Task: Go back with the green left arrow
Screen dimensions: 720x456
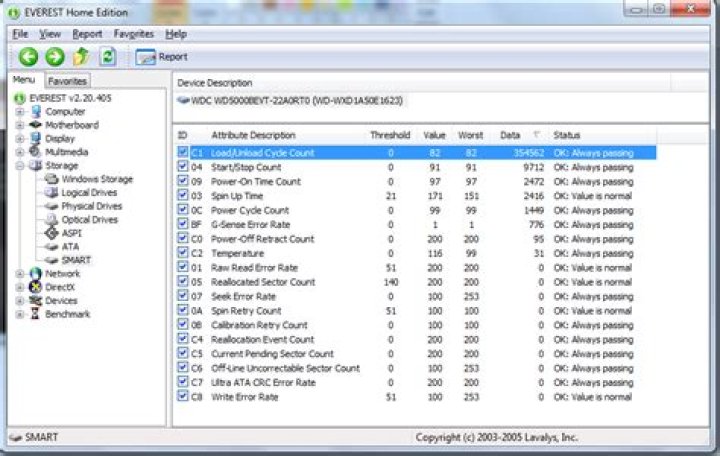Action: click(28, 57)
